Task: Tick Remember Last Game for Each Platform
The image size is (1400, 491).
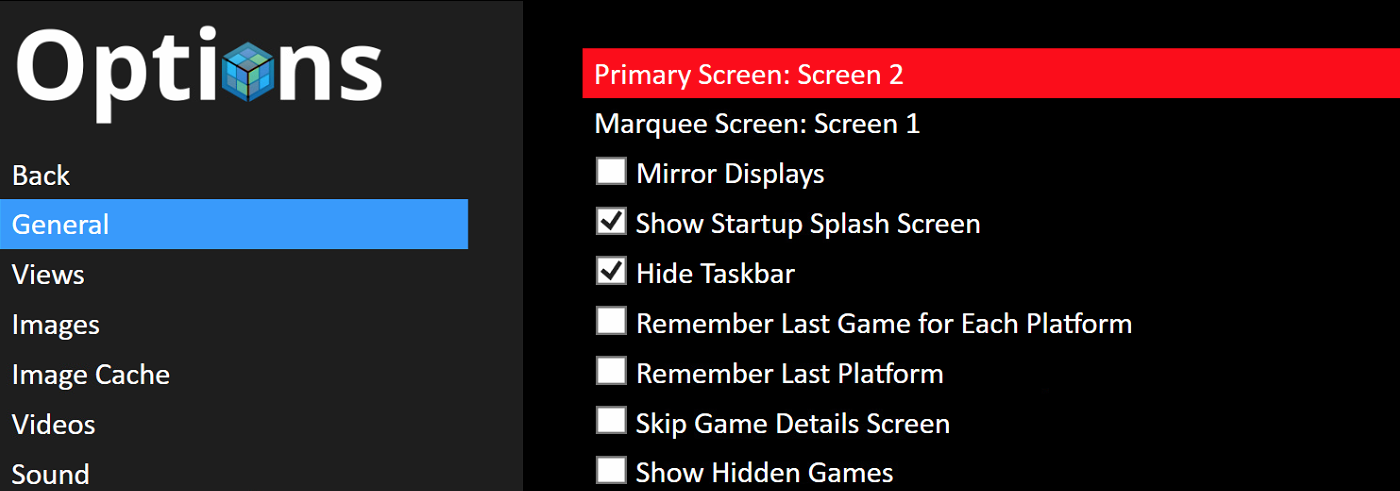Action: pos(611,321)
